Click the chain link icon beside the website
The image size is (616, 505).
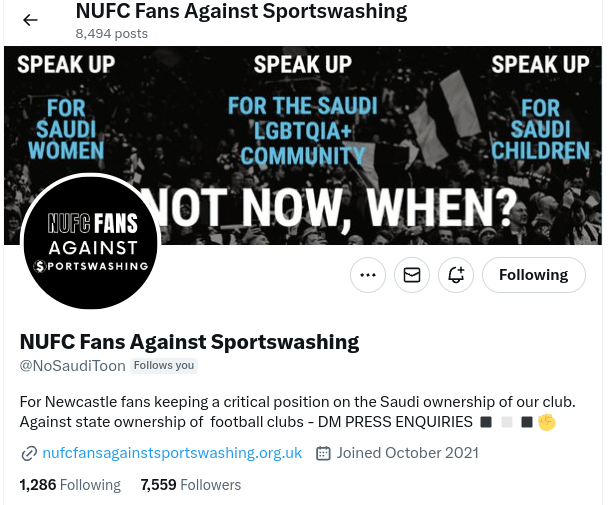tap(28, 454)
